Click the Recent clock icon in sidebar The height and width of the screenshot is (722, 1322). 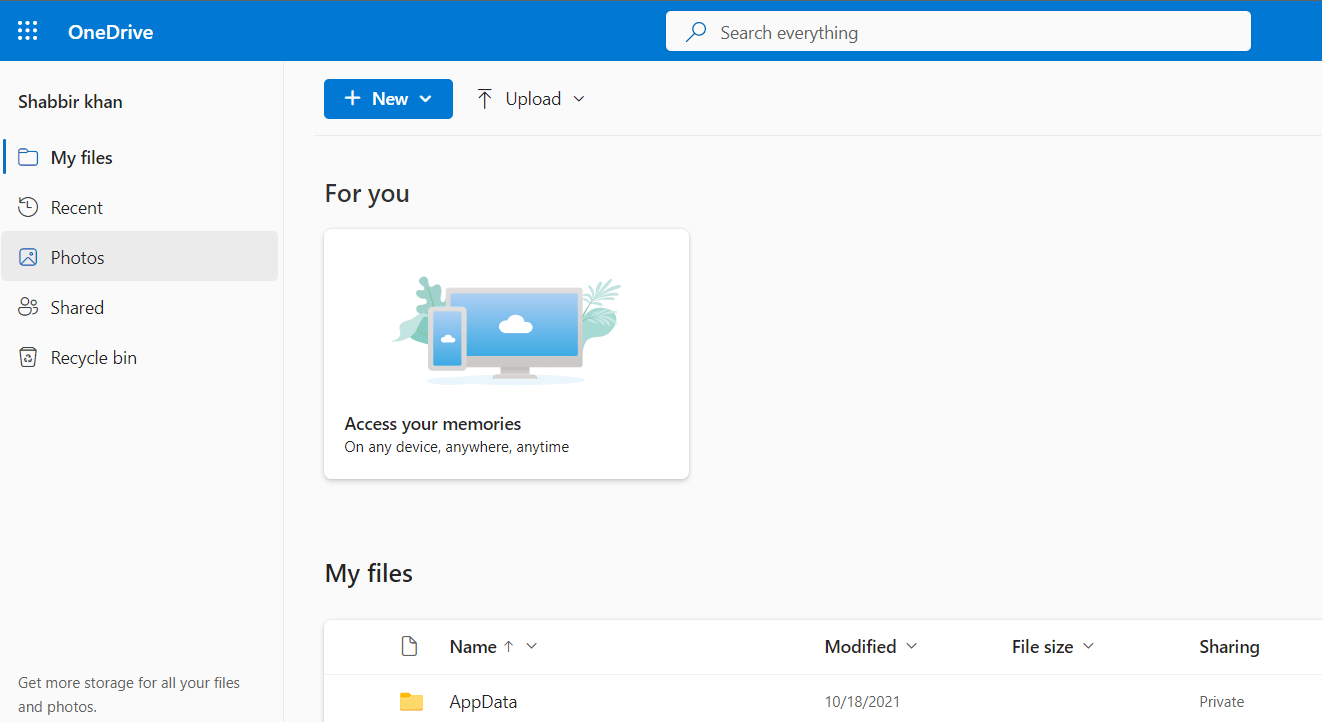pyautogui.click(x=29, y=206)
